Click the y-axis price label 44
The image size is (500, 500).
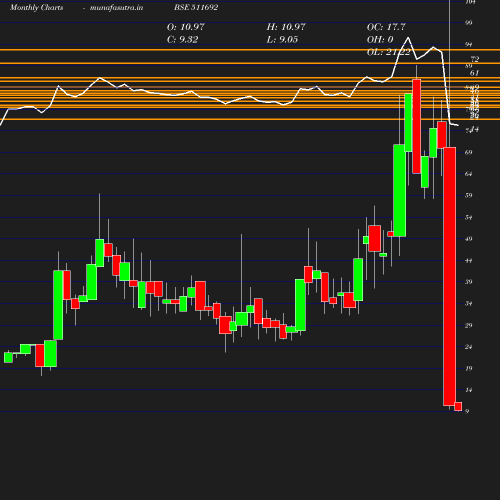(x=468, y=260)
